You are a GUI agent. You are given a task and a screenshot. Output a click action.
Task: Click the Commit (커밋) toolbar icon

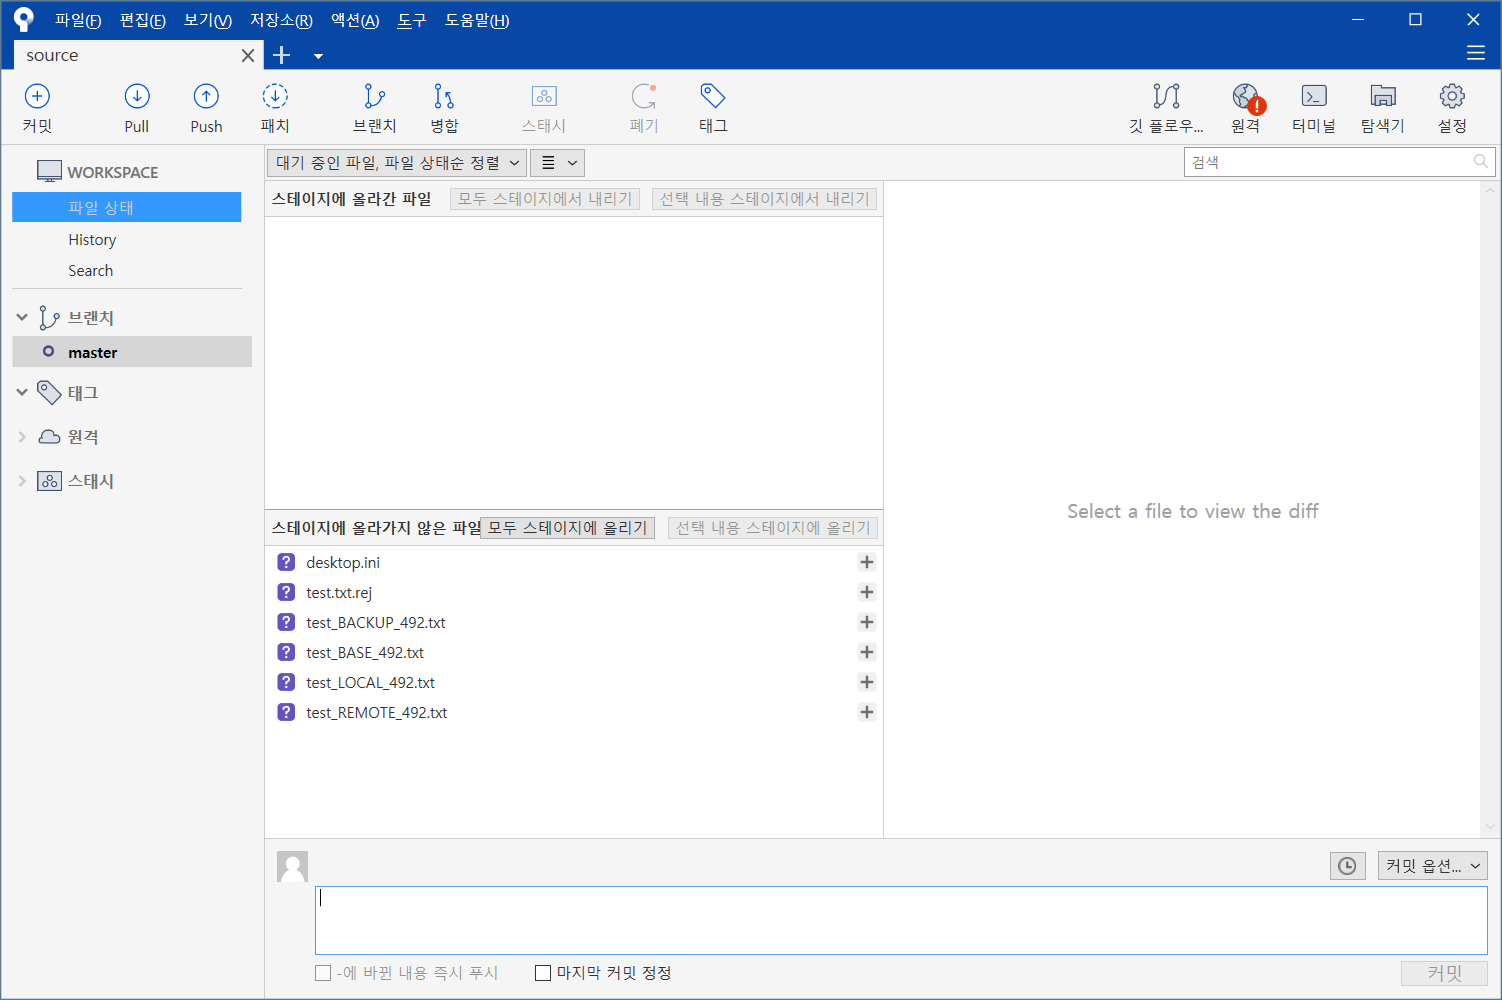click(37, 108)
